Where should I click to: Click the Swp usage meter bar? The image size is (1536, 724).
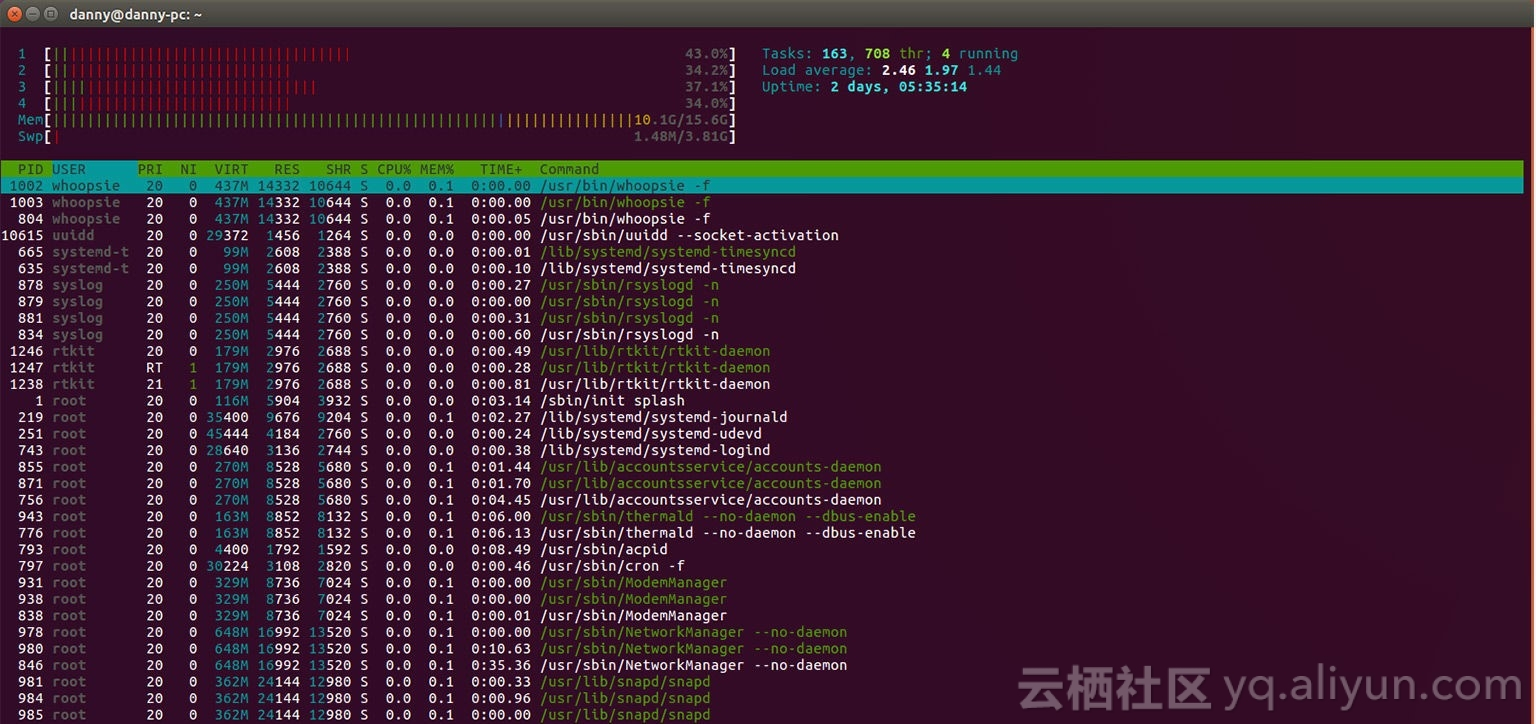(390, 136)
